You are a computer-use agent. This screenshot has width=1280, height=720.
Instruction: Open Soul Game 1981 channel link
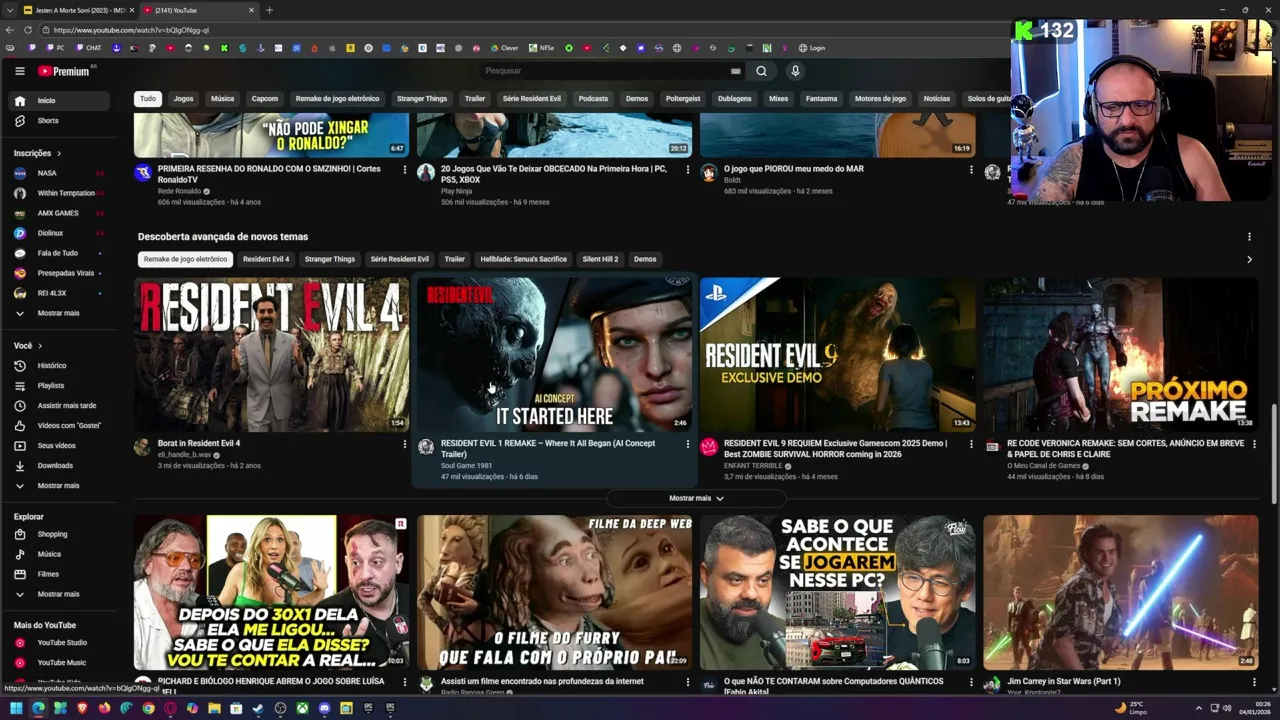tap(467, 465)
